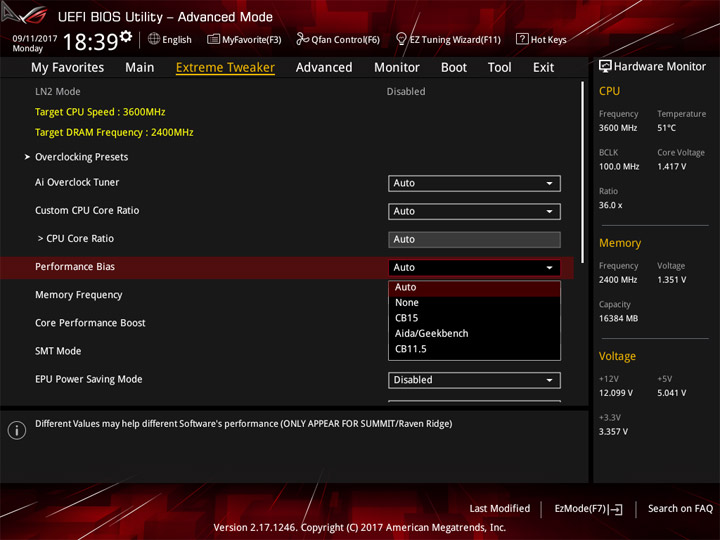This screenshot has height=540, width=720.
Task: Click EzMode exit arrow icon
Action: 616,509
